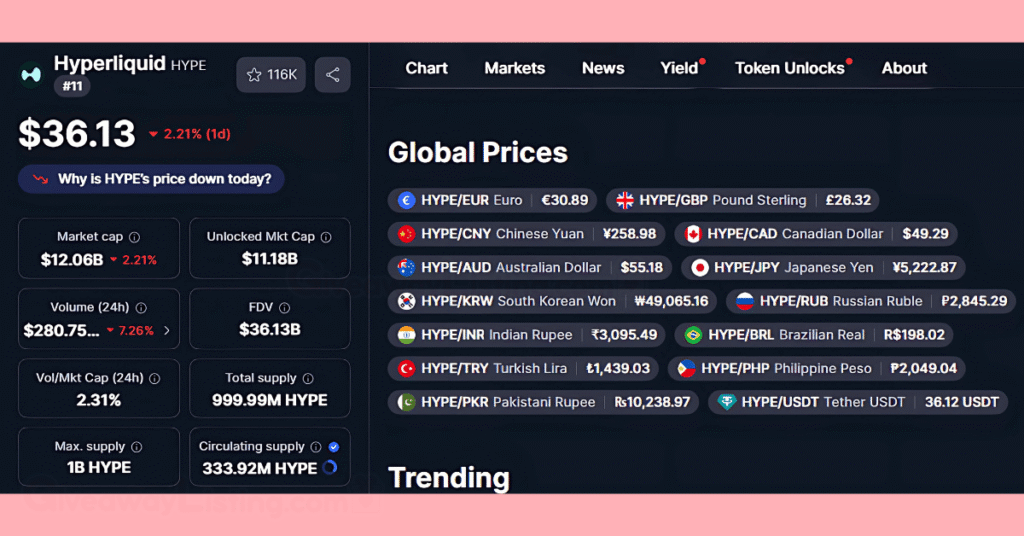Screen dimensions: 1024x536
Task: Click the 2.31% Vol/Mkt Cap value
Action: (99, 400)
